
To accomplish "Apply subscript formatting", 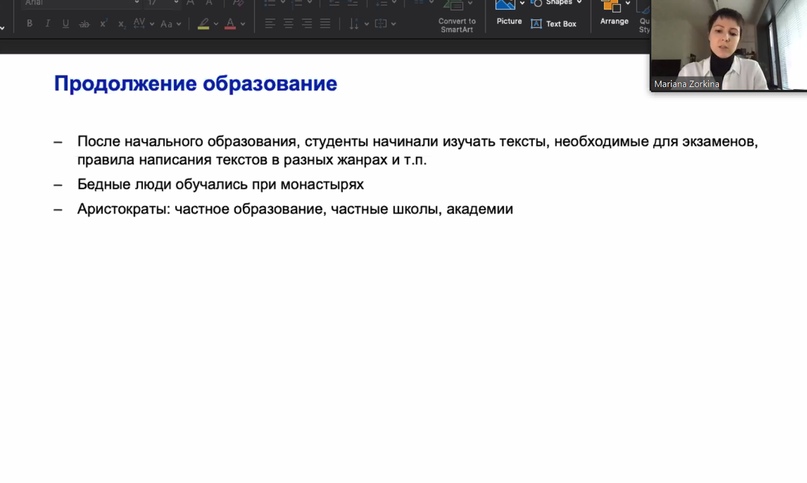I will pos(121,24).
